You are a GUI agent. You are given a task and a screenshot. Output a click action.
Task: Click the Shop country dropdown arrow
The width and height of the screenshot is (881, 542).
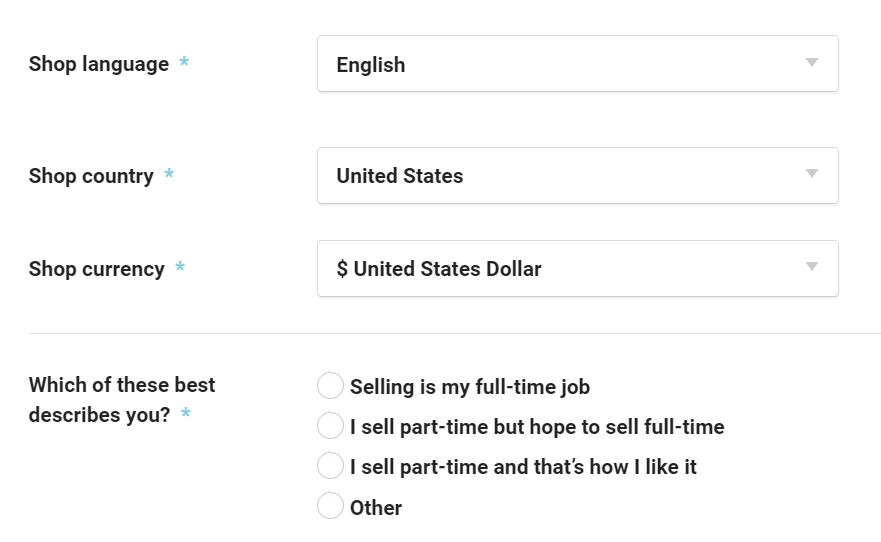812,174
